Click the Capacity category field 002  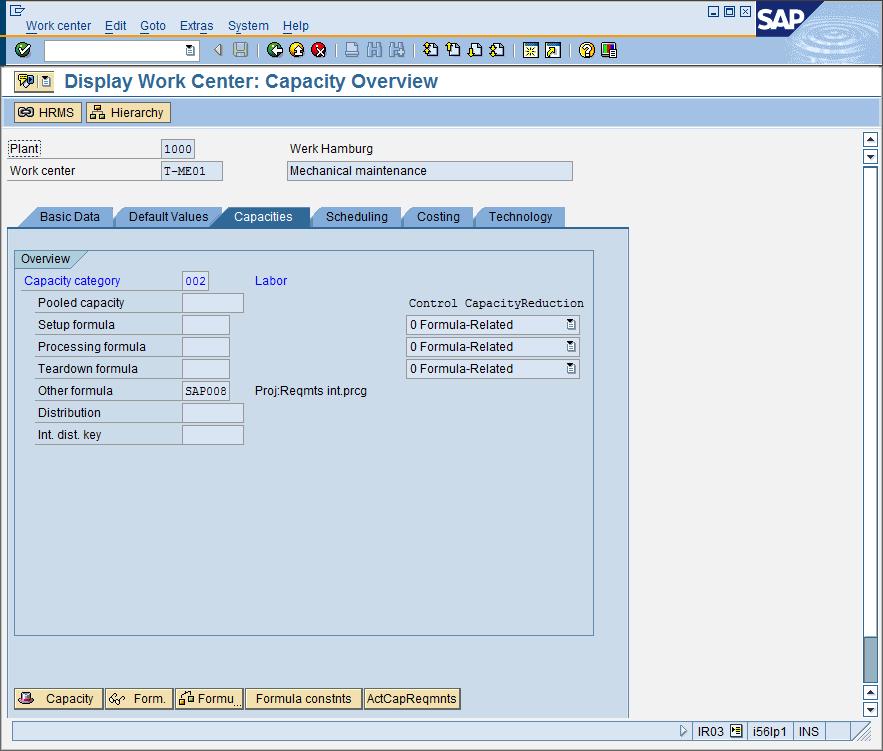pyautogui.click(x=195, y=281)
